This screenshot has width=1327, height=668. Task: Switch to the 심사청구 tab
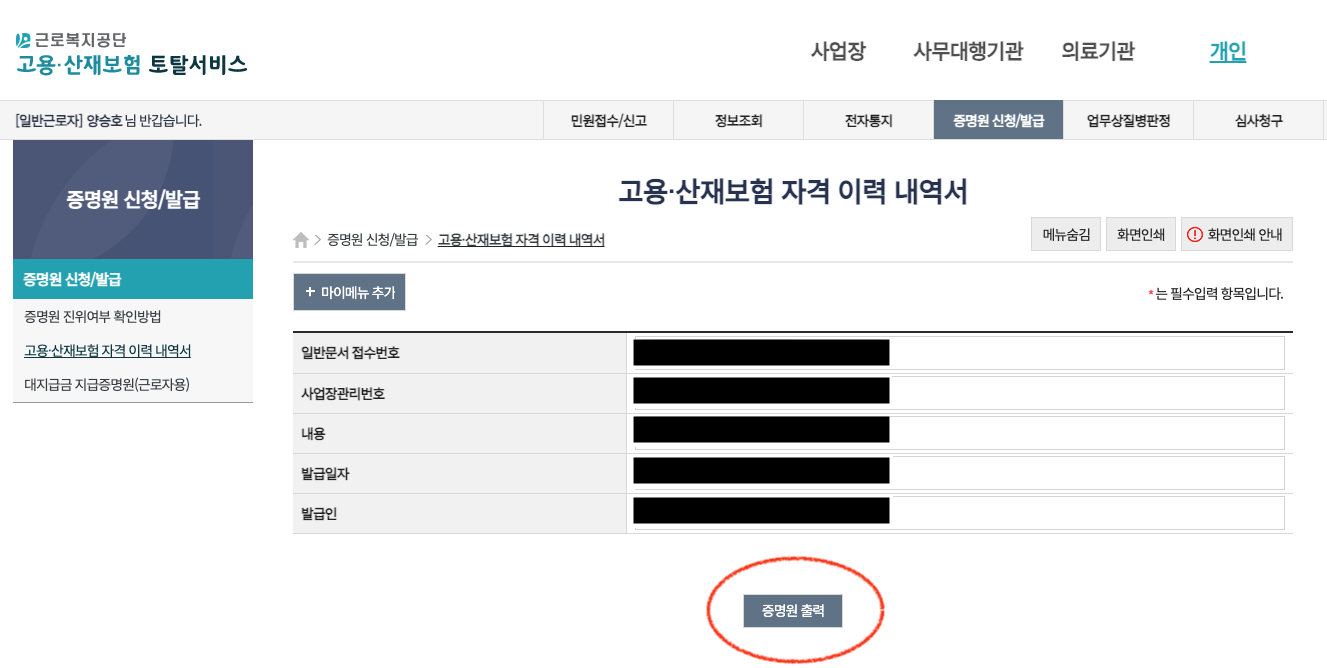(x=1258, y=119)
